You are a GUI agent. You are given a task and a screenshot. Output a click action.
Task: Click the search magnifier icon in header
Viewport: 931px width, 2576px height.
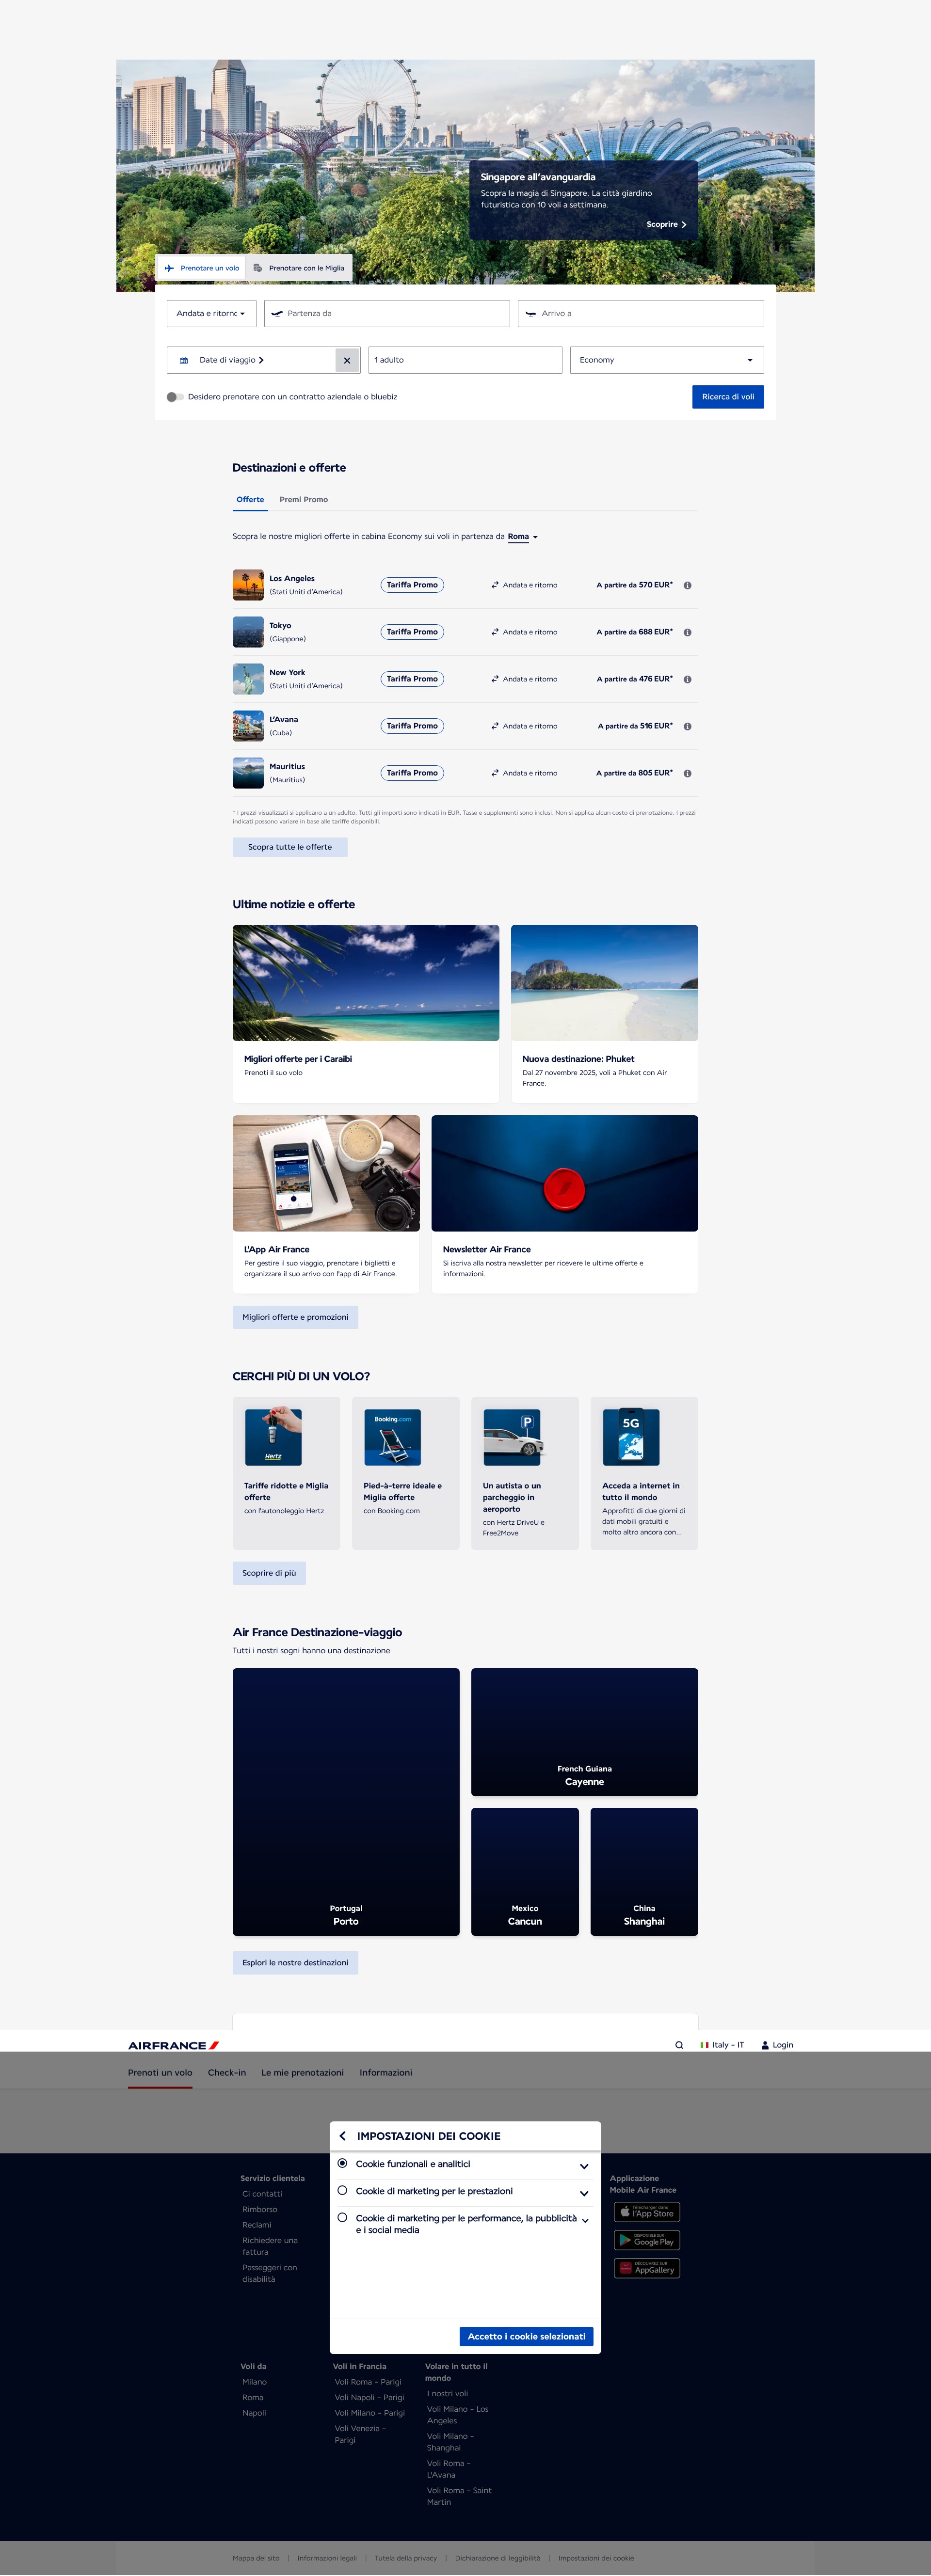click(679, 2045)
